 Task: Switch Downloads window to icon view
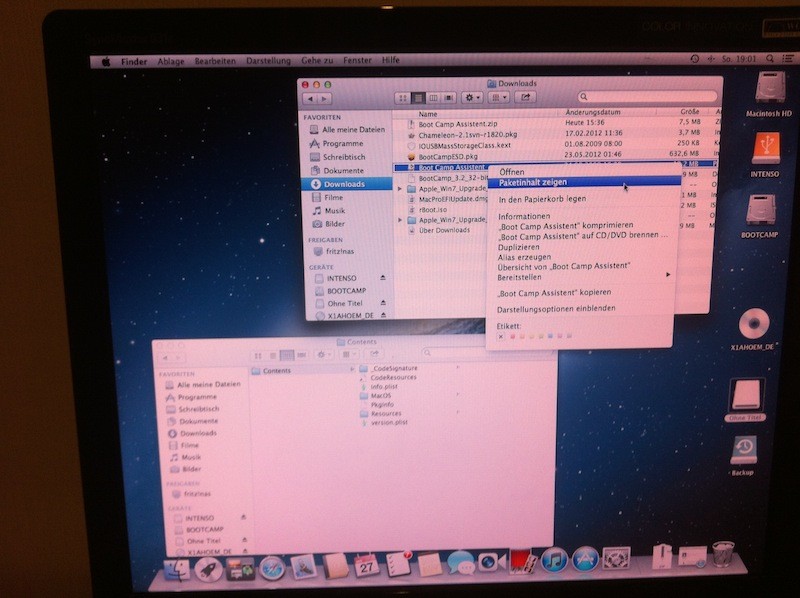403,98
